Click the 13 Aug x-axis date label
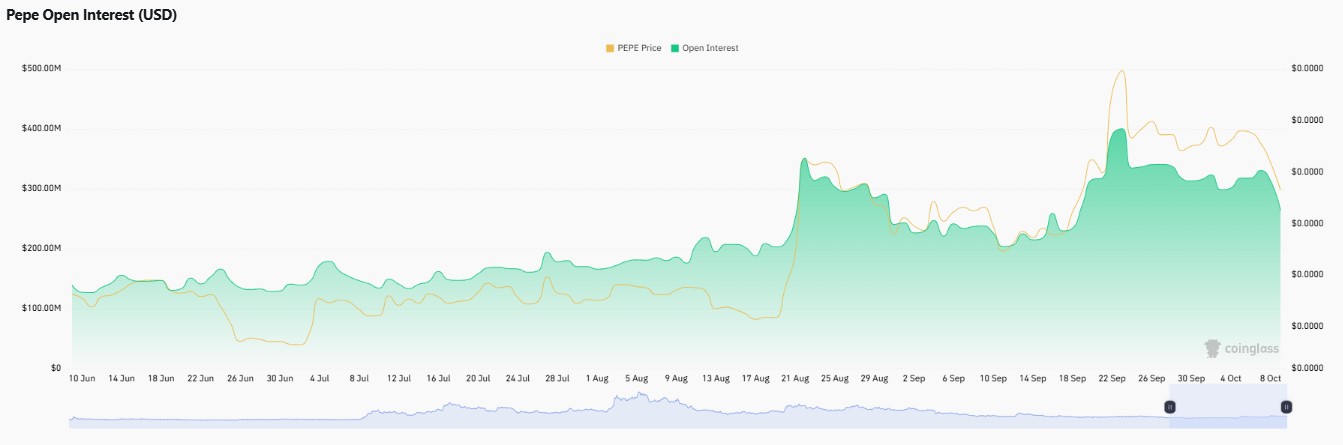The image size is (1343, 445). point(716,379)
